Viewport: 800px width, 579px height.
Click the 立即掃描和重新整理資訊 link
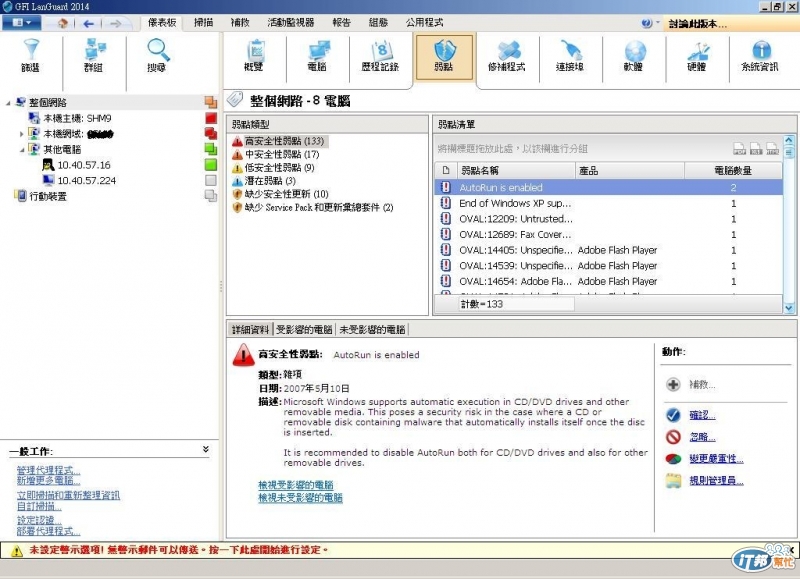coord(68,495)
